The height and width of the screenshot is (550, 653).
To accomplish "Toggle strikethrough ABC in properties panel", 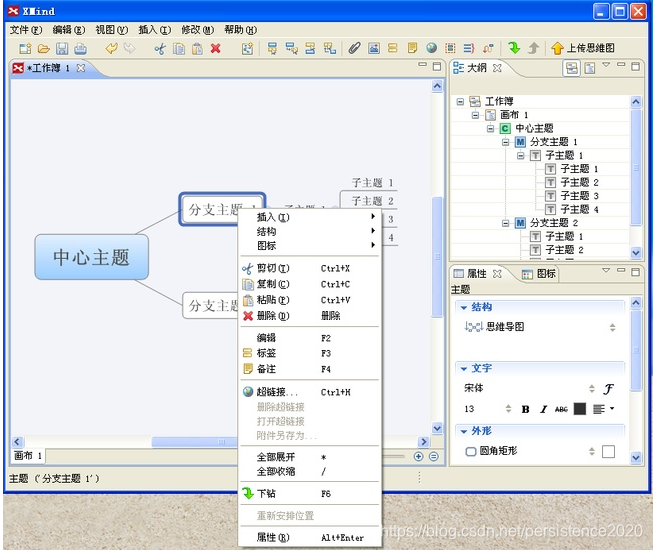I will tap(561, 409).
